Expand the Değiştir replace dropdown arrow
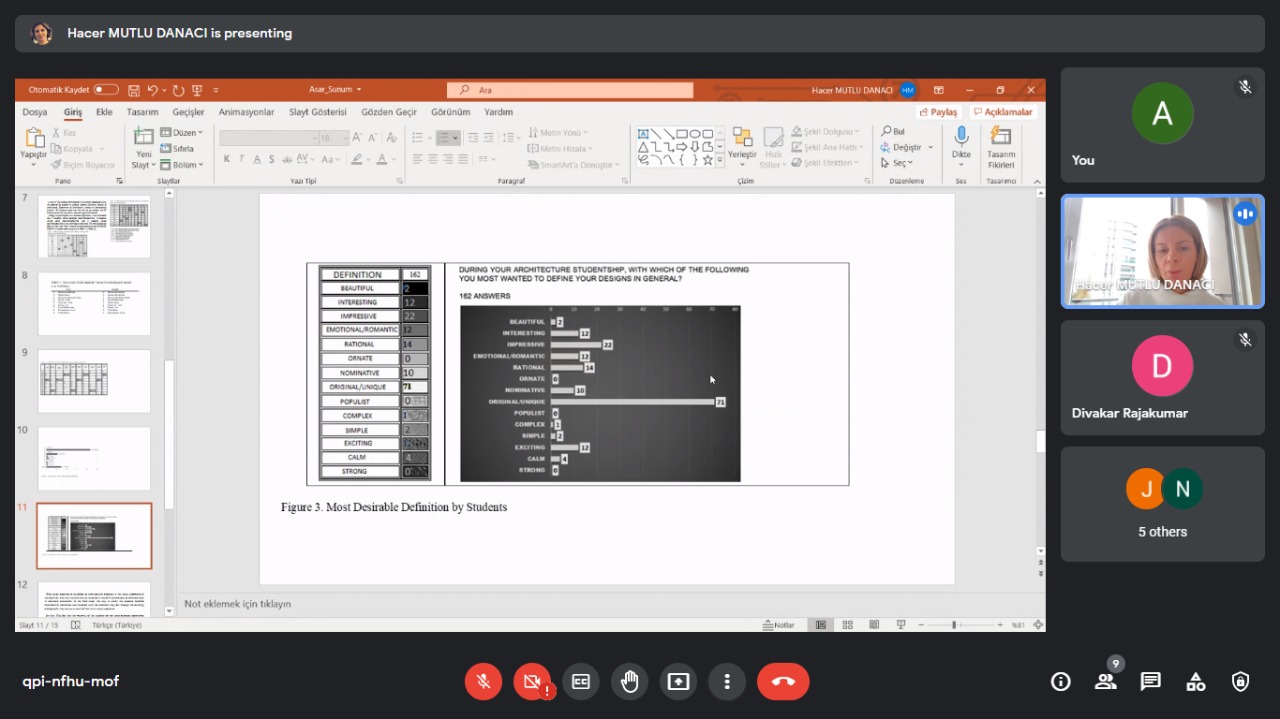This screenshot has width=1280, height=719. click(930, 147)
